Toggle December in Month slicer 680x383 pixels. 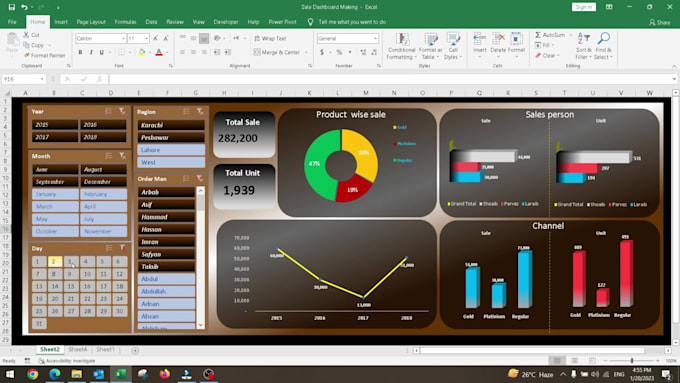[103, 182]
